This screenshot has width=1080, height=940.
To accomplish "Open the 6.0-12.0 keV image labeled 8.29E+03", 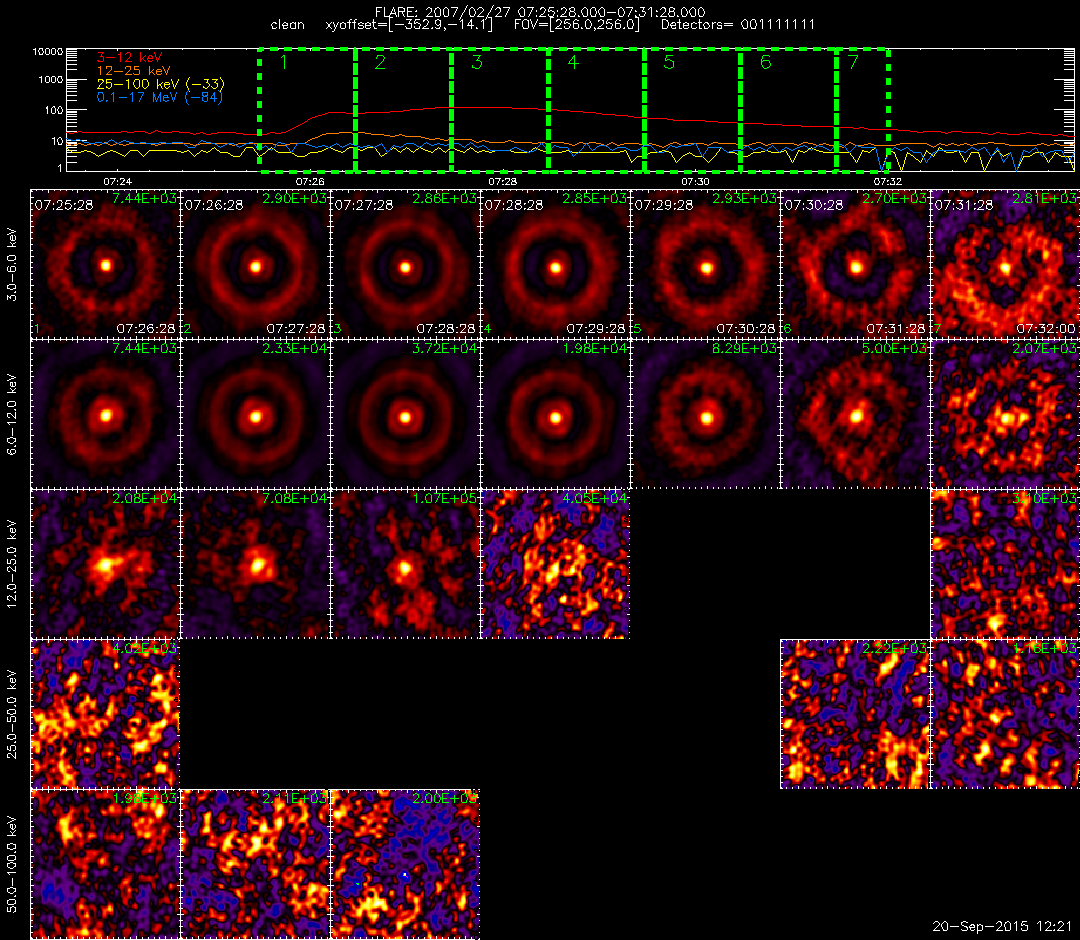I will point(705,414).
